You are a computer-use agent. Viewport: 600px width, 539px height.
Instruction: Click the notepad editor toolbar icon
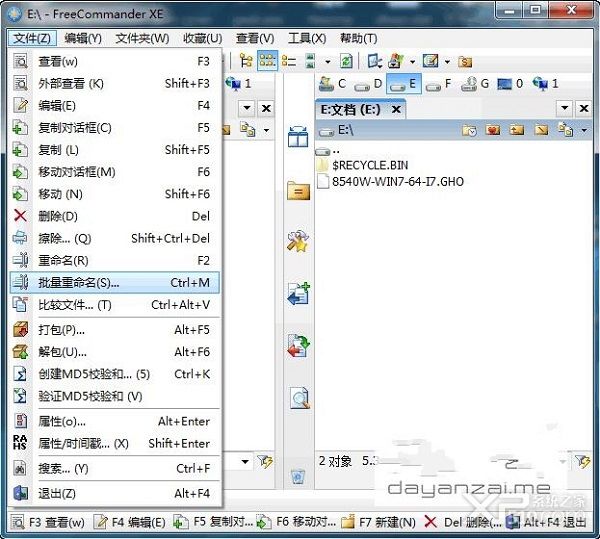431,61
